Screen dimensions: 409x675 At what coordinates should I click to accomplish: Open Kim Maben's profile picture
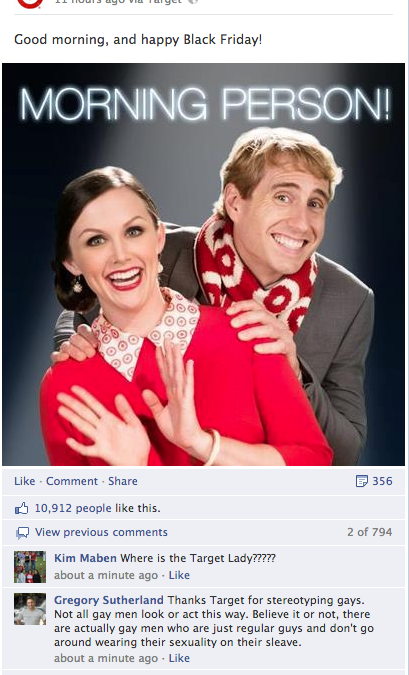tap(30, 567)
